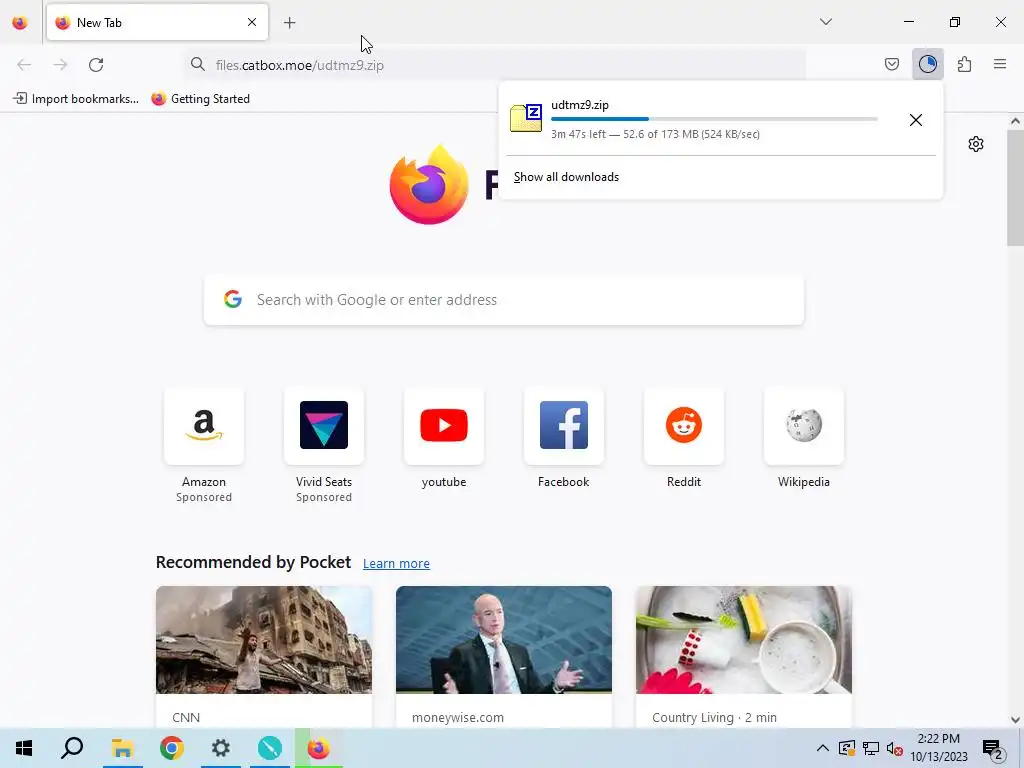Open File Explorer from taskbar
The image size is (1024, 768).
coord(122,748)
